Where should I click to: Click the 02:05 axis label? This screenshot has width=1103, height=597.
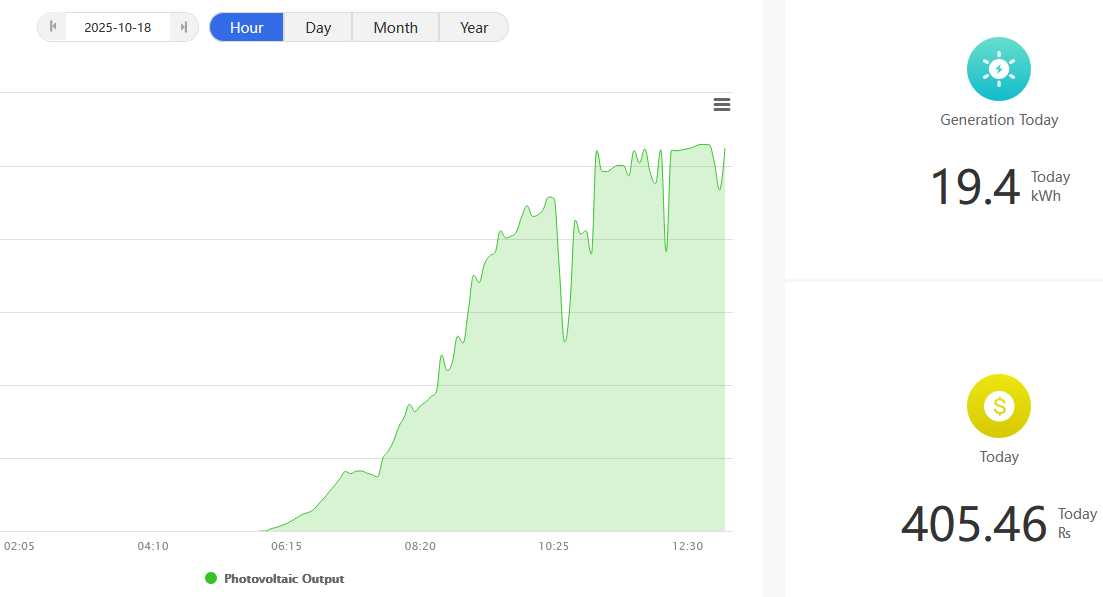point(19,546)
